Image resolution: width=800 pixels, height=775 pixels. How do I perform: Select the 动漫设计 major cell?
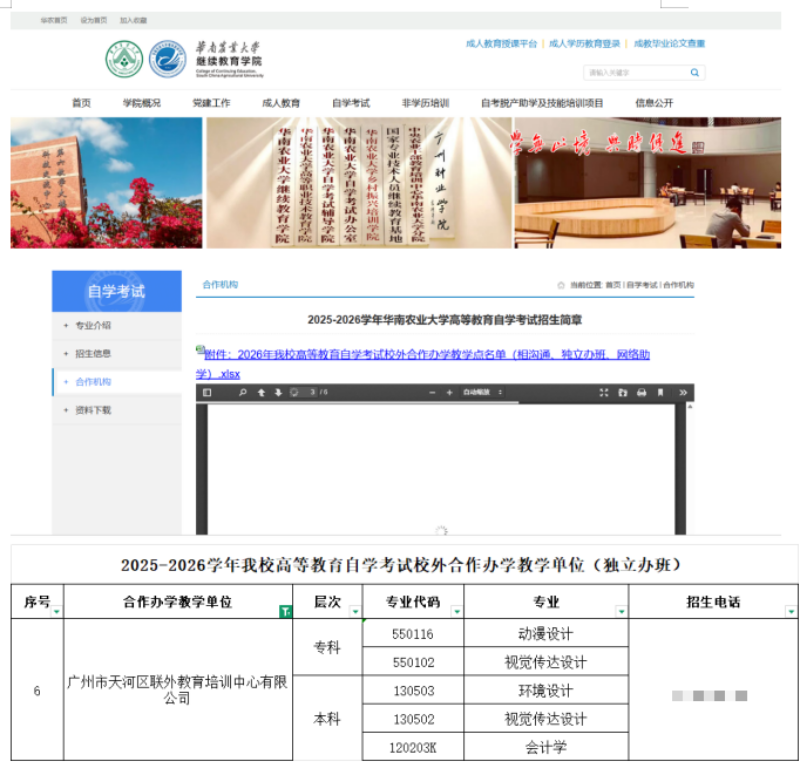546,634
